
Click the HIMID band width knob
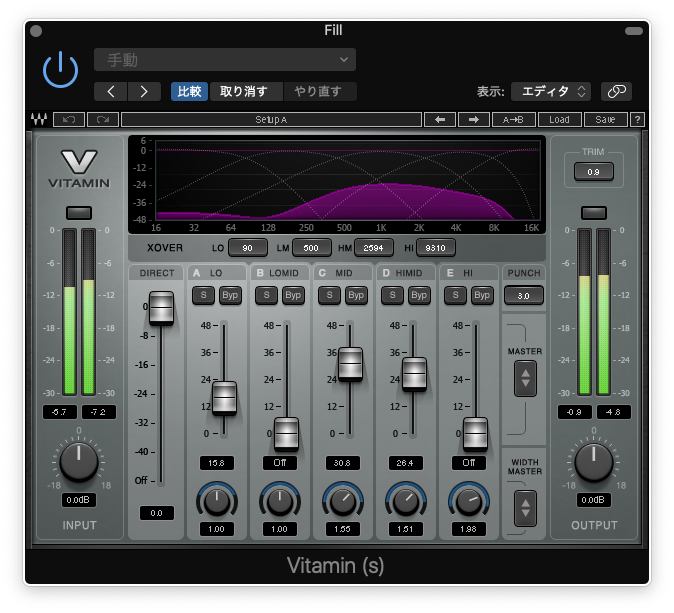(x=405, y=502)
